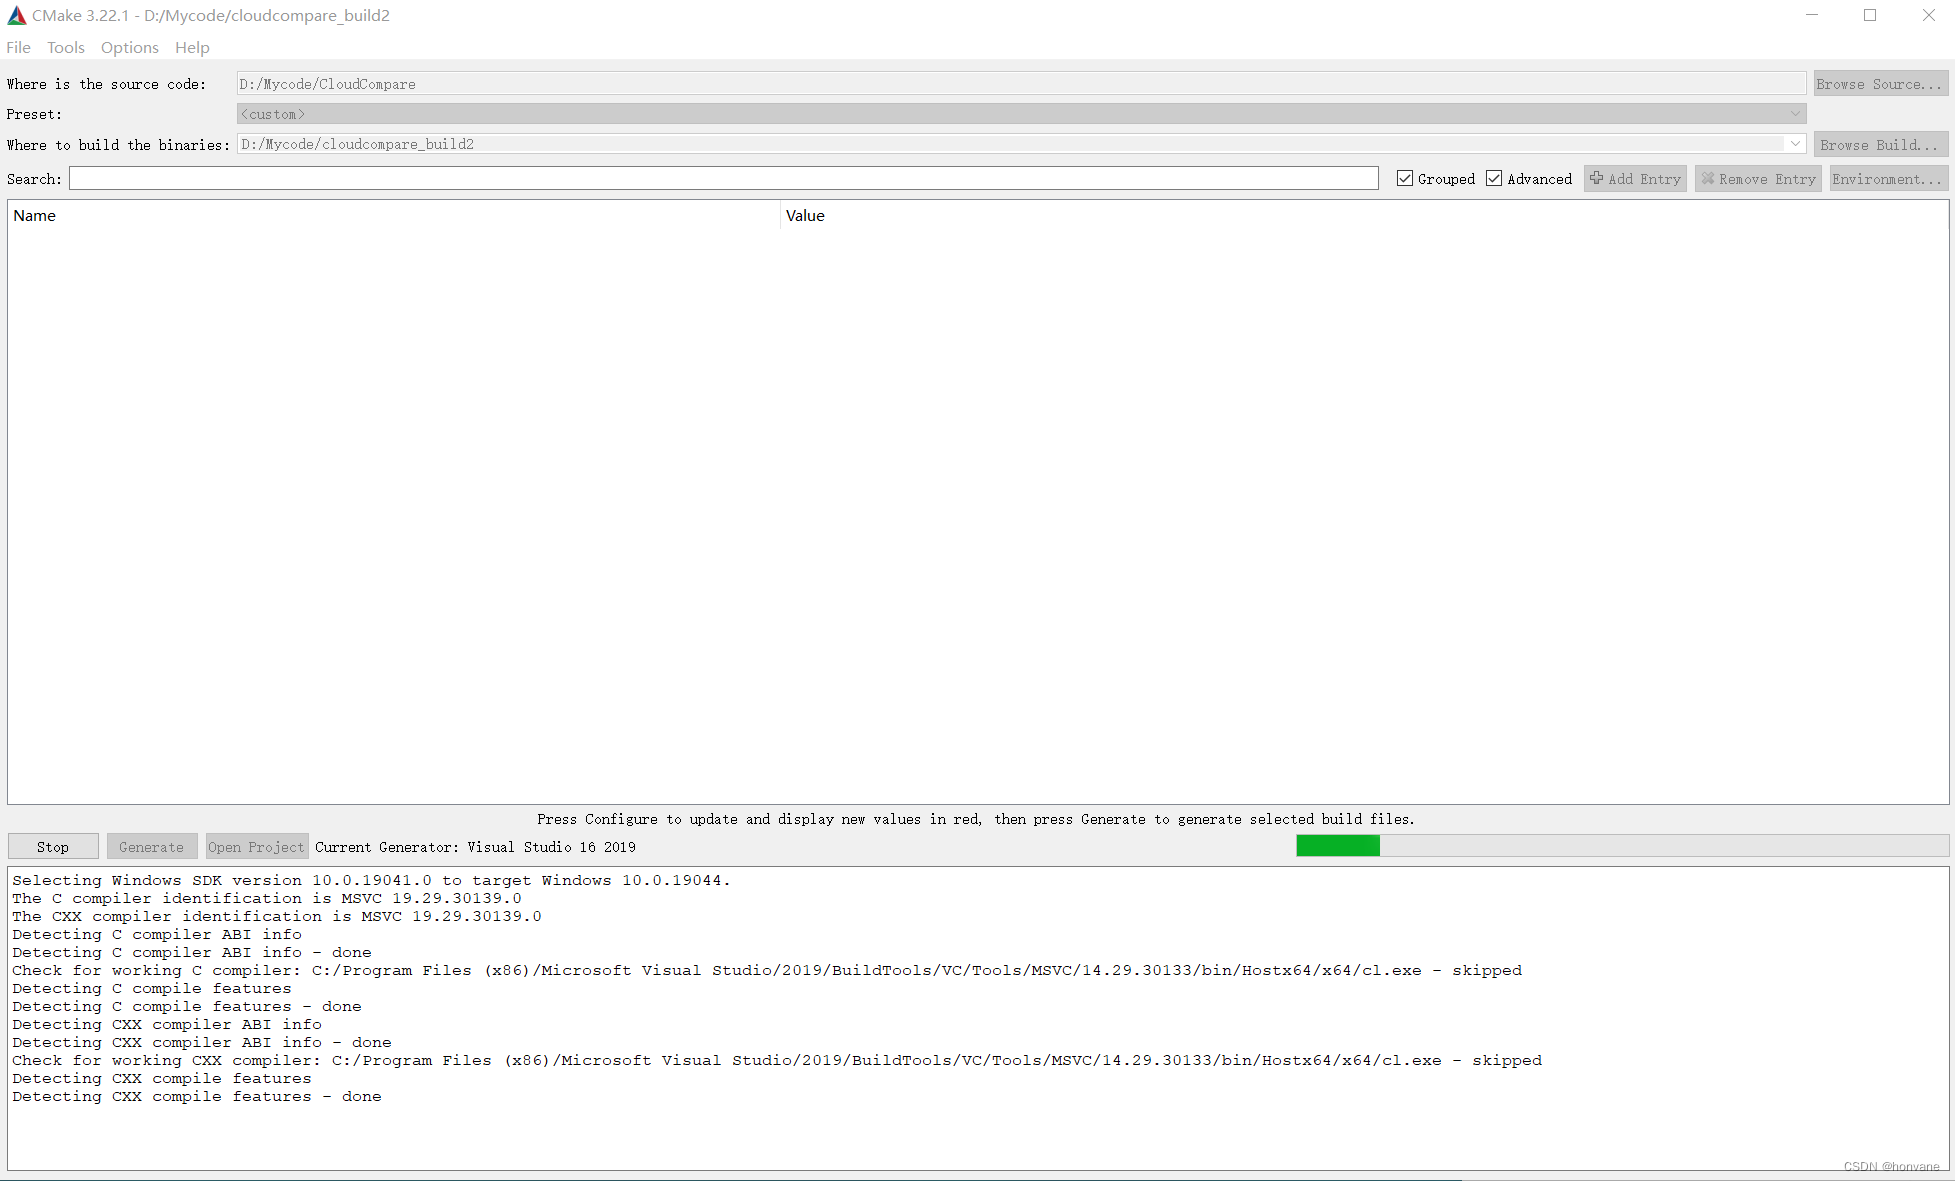Click the Open Project button
This screenshot has width=1955, height=1181.
(x=256, y=846)
